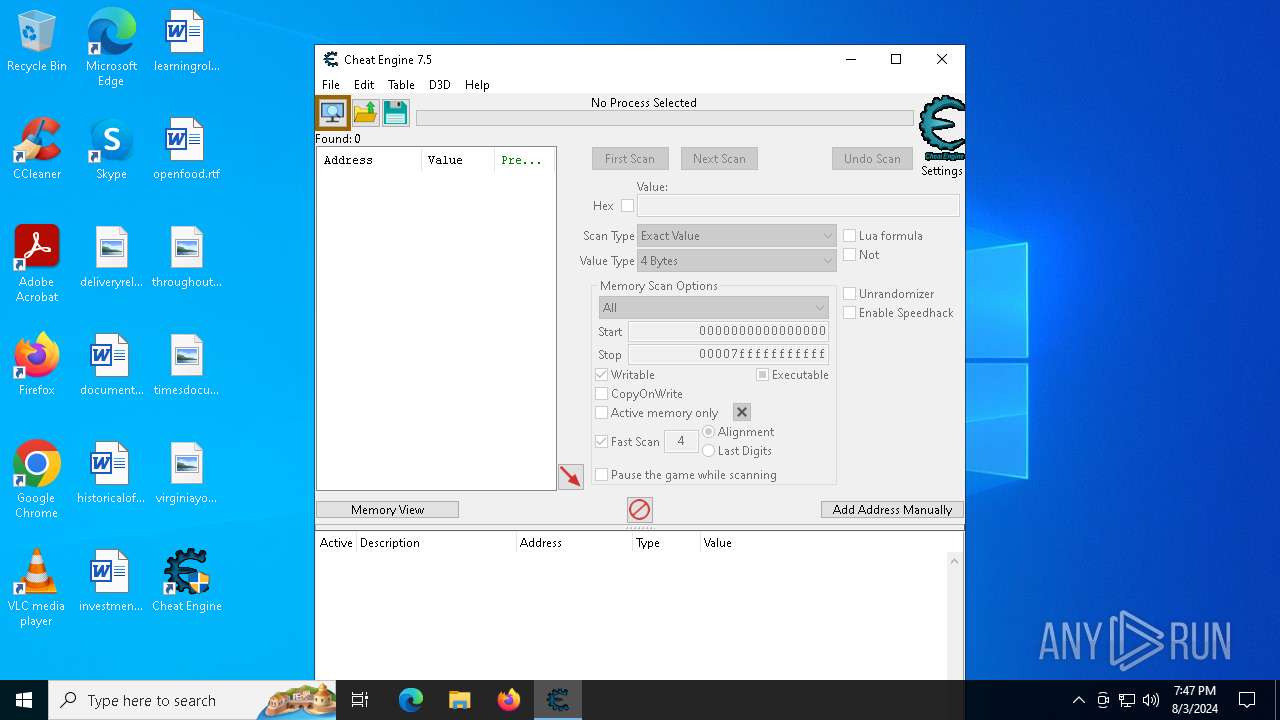Click the Description column header
Image resolution: width=1280 pixels, height=720 pixels.
click(437, 543)
